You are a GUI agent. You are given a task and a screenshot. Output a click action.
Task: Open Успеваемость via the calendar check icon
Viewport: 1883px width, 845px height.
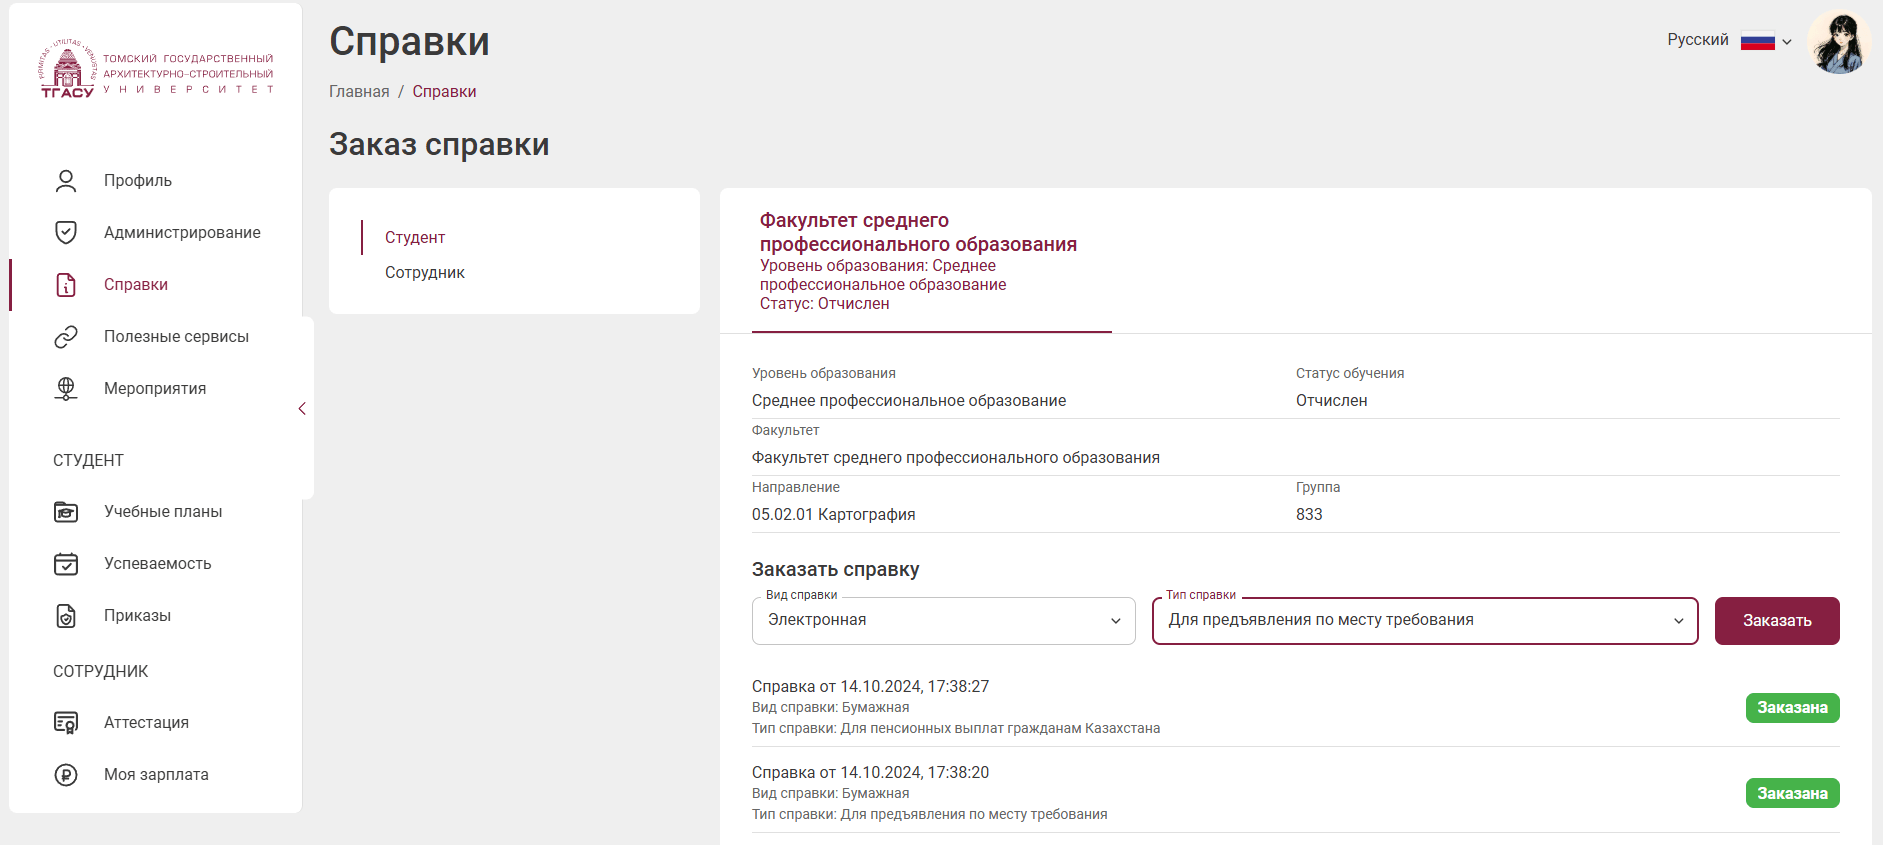click(66, 564)
